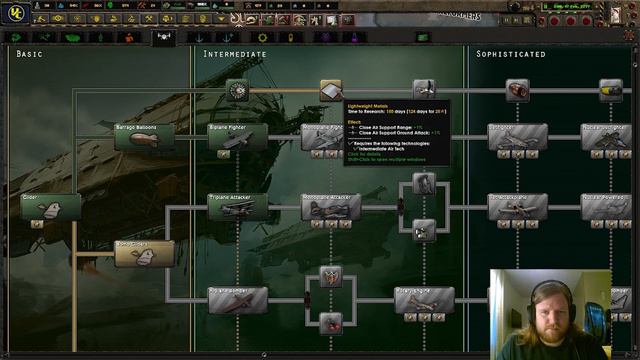Image resolution: width=640 pixels, height=360 pixels.
Task: Switch to the orange figure research tab
Action: click(129, 38)
